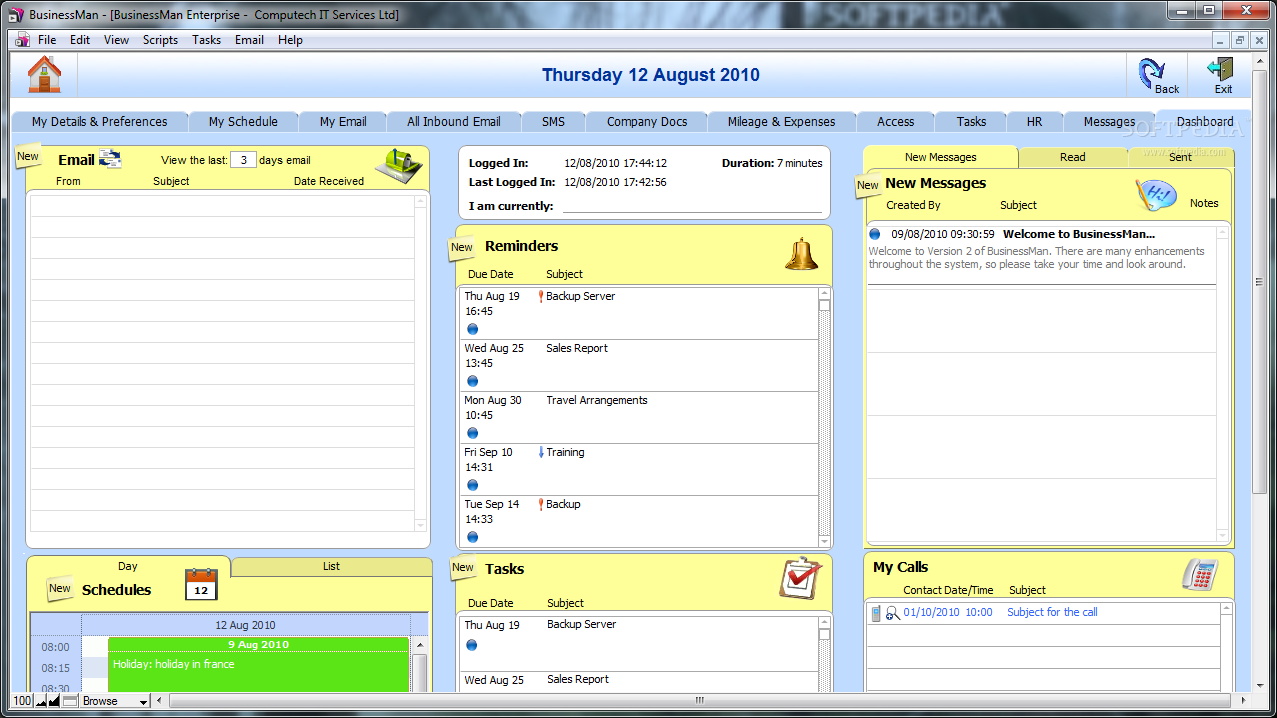Click the blue dot under Training reminder
The image size is (1277, 718).
[472, 485]
